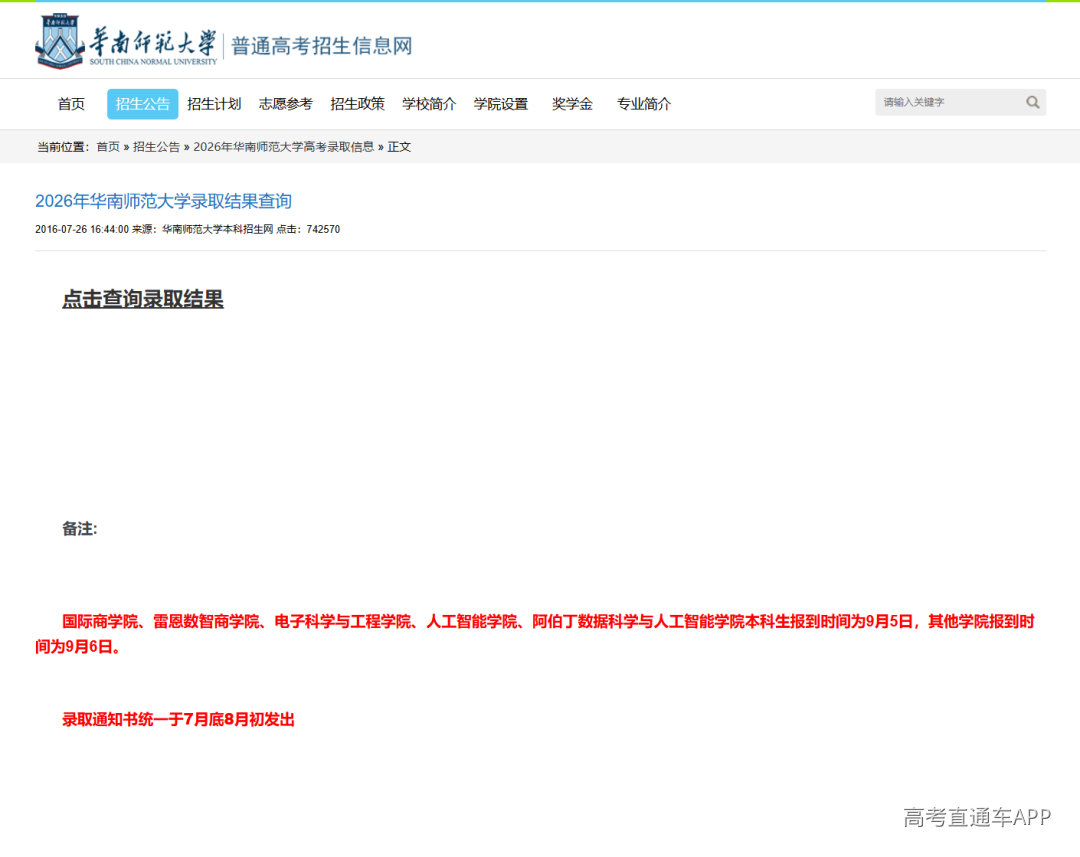Click the 首页 breadcrumb link
The width and height of the screenshot is (1080, 857).
pyautogui.click(x=108, y=147)
